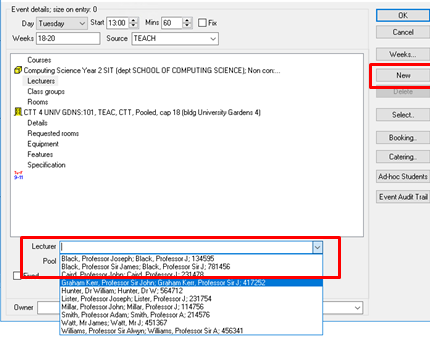This screenshot has width=430, height=362.
Task: Focus the Lecturer text input field
Action: tap(186, 247)
